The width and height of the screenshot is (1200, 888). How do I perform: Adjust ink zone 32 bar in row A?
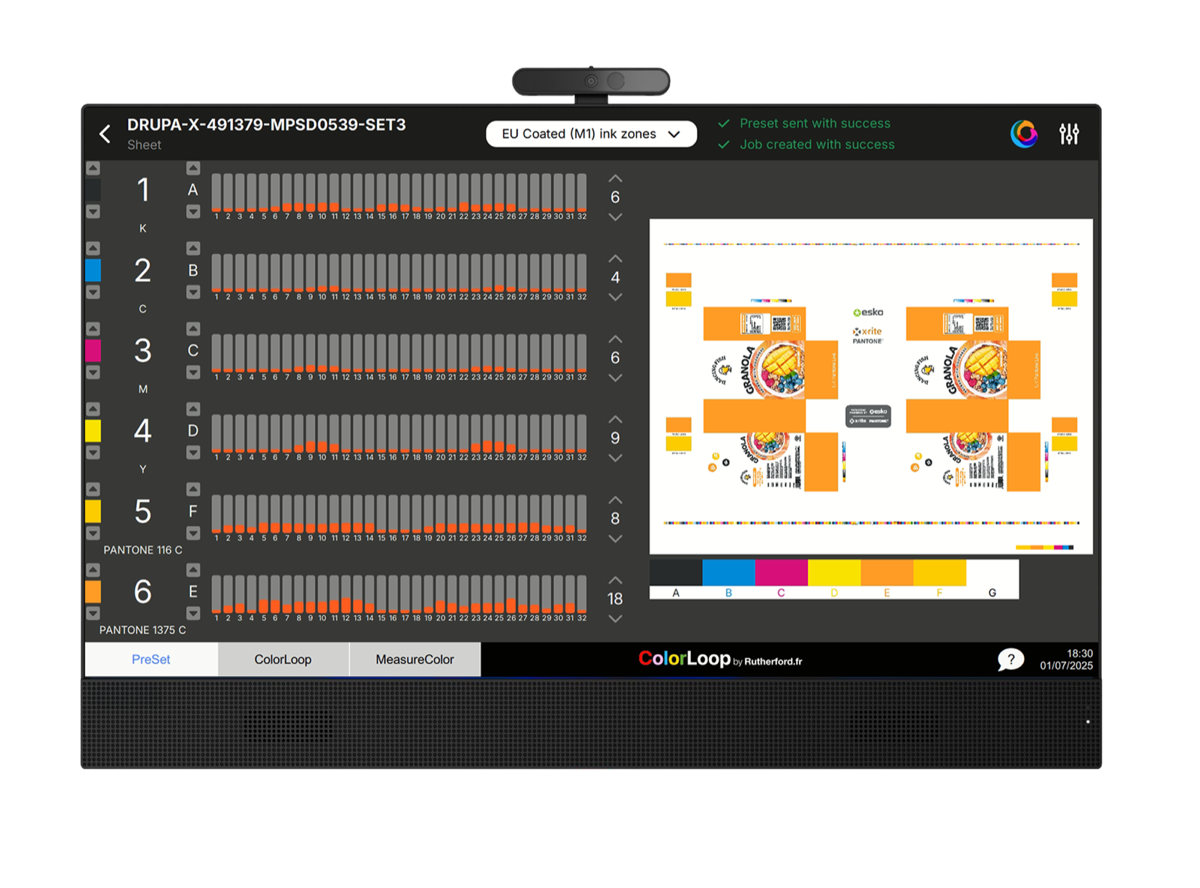click(582, 192)
